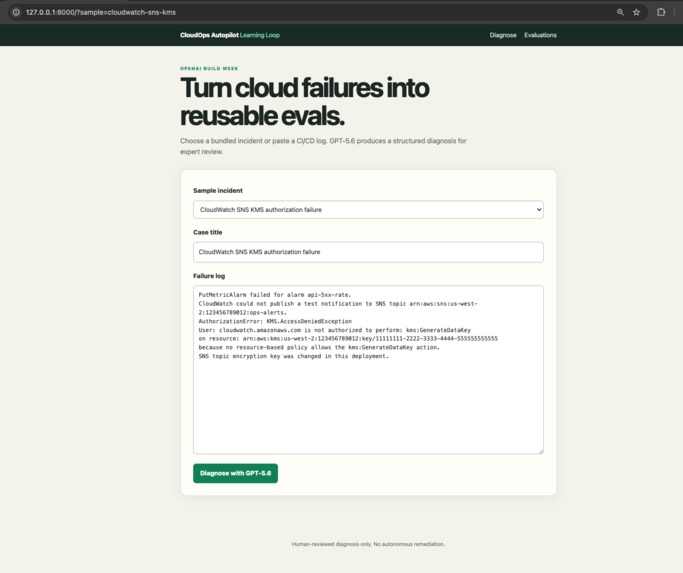Open the browser extensions puzzle icon
The image size is (683, 573).
pyautogui.click(x=661, y=12)
